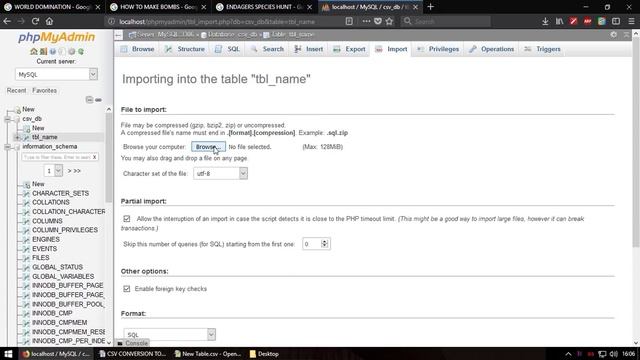640x360 pixels.
Task: Click the reload navigation panel icon
Action: pos(81,51)
